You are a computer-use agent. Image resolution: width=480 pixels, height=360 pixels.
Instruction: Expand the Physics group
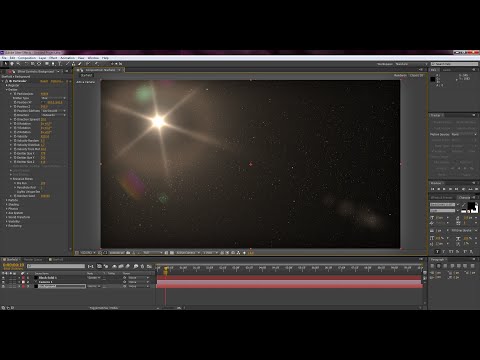(6, 209)
